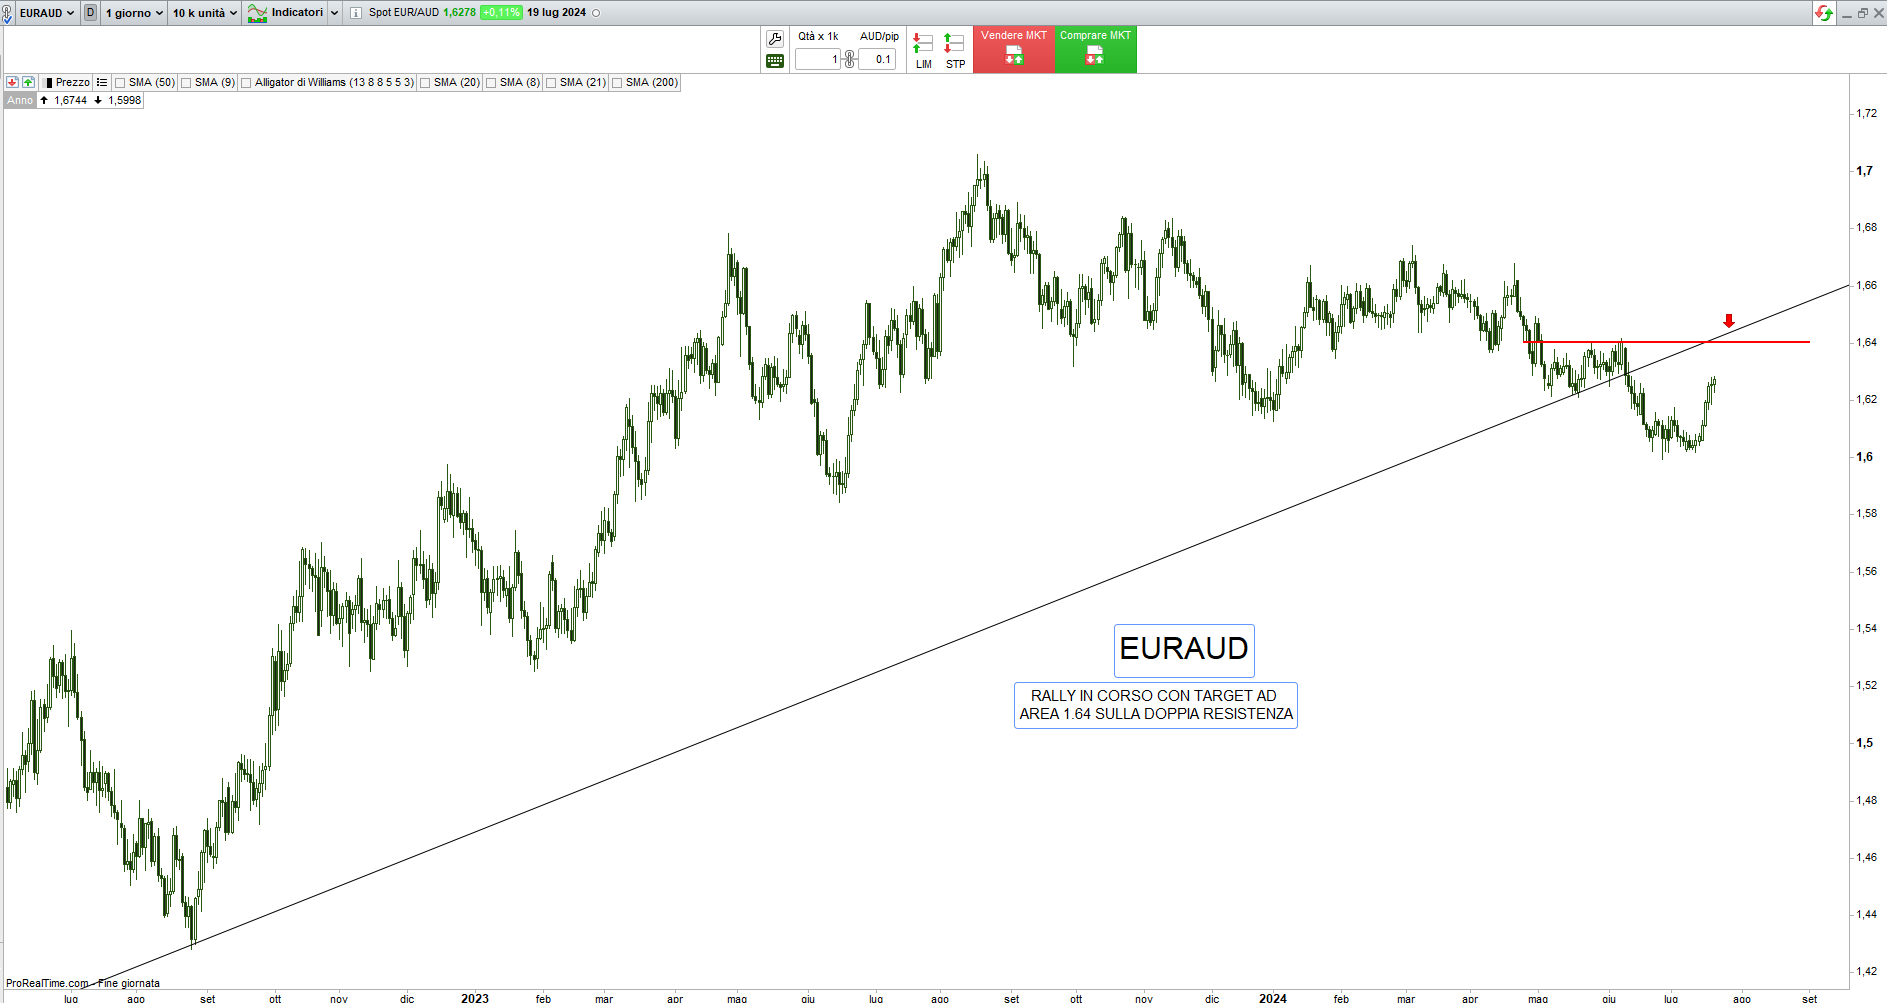
Task: Click the instrument info 'i' icon
Action: point(356,13)
